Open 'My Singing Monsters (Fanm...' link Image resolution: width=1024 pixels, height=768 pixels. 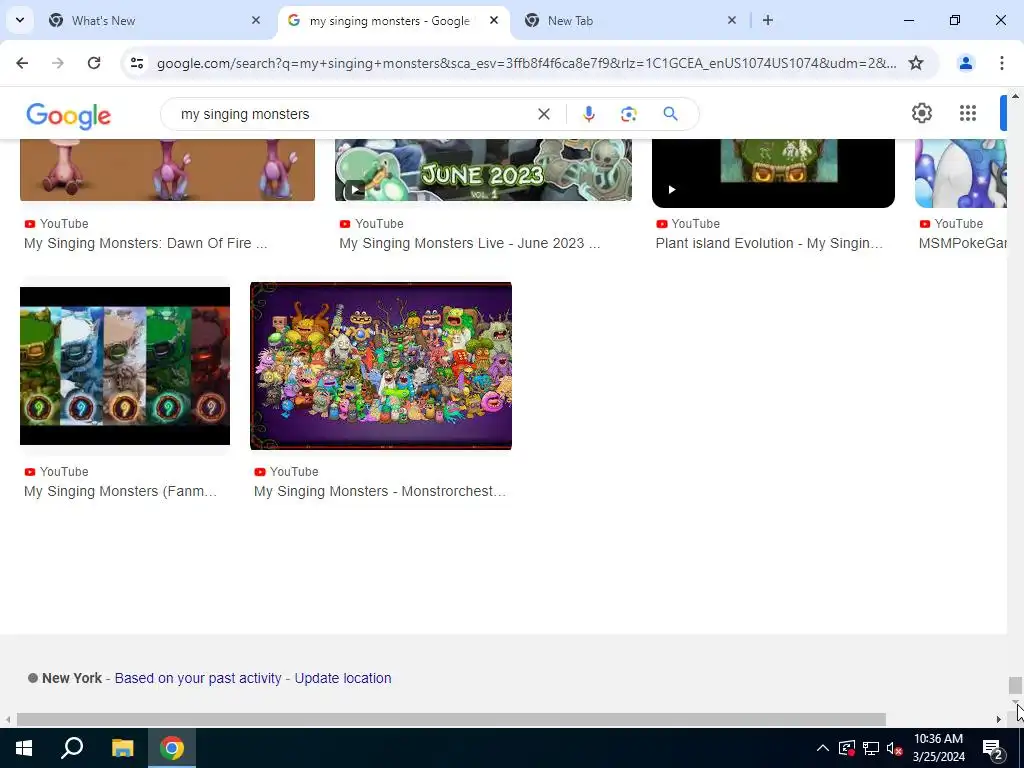(120, 492)
